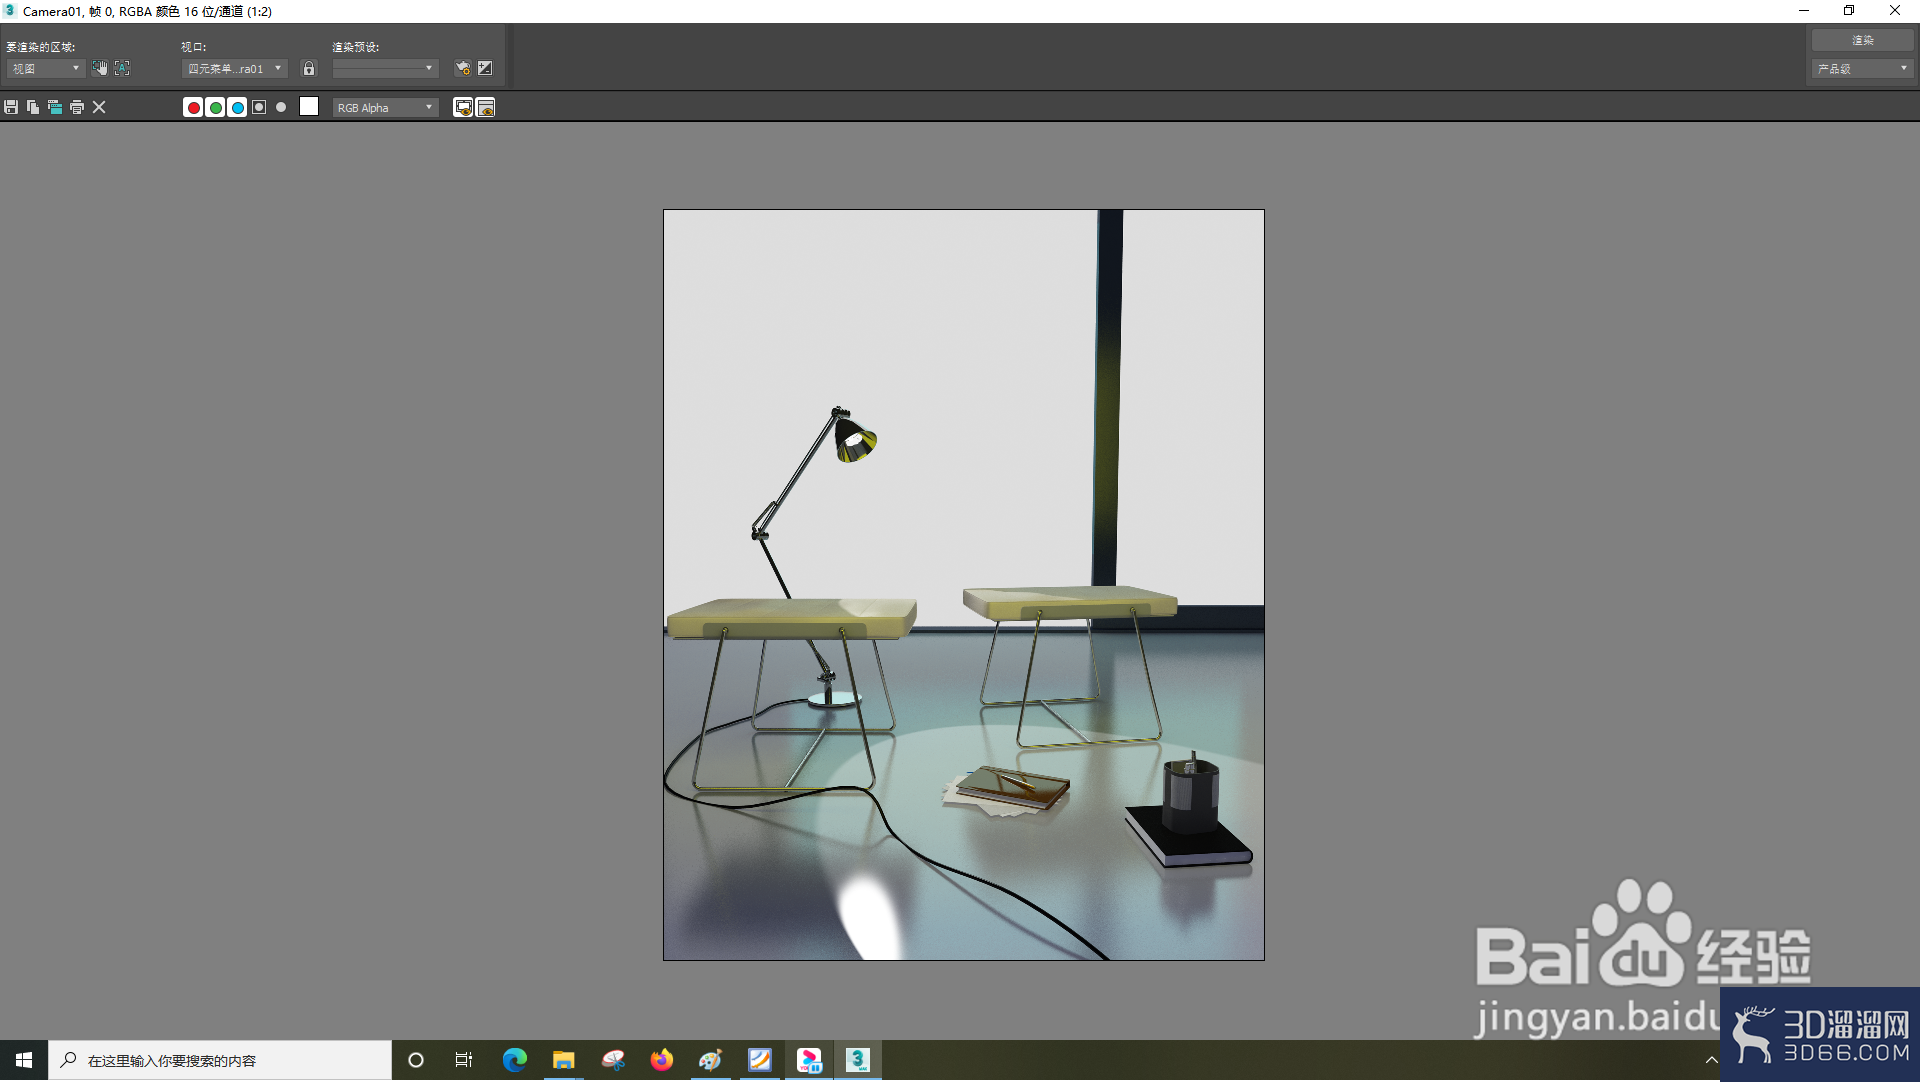Click the Render (渲染) button
Screen dimensions: 1920x1082
coord(1862,41)
